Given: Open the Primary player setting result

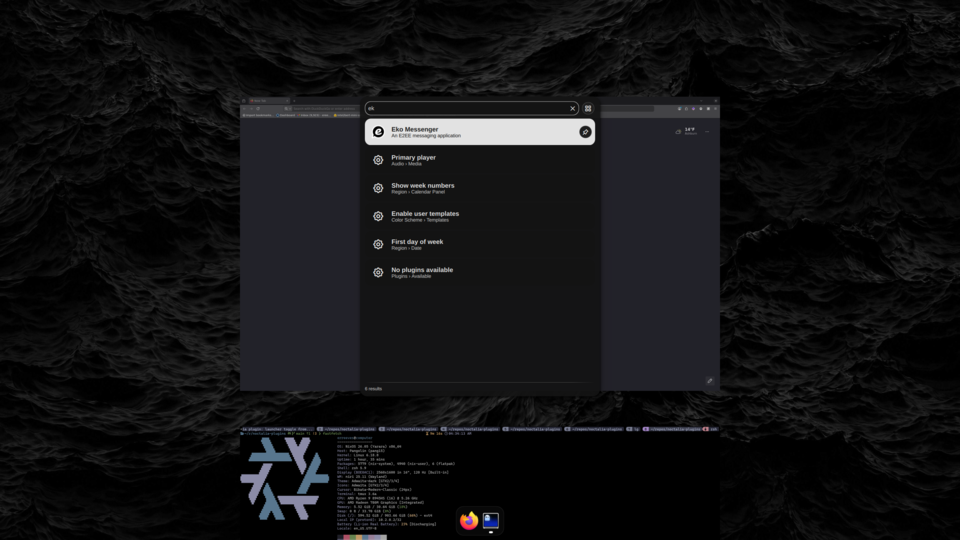Looking at the screenshot, I should (479, 160).
